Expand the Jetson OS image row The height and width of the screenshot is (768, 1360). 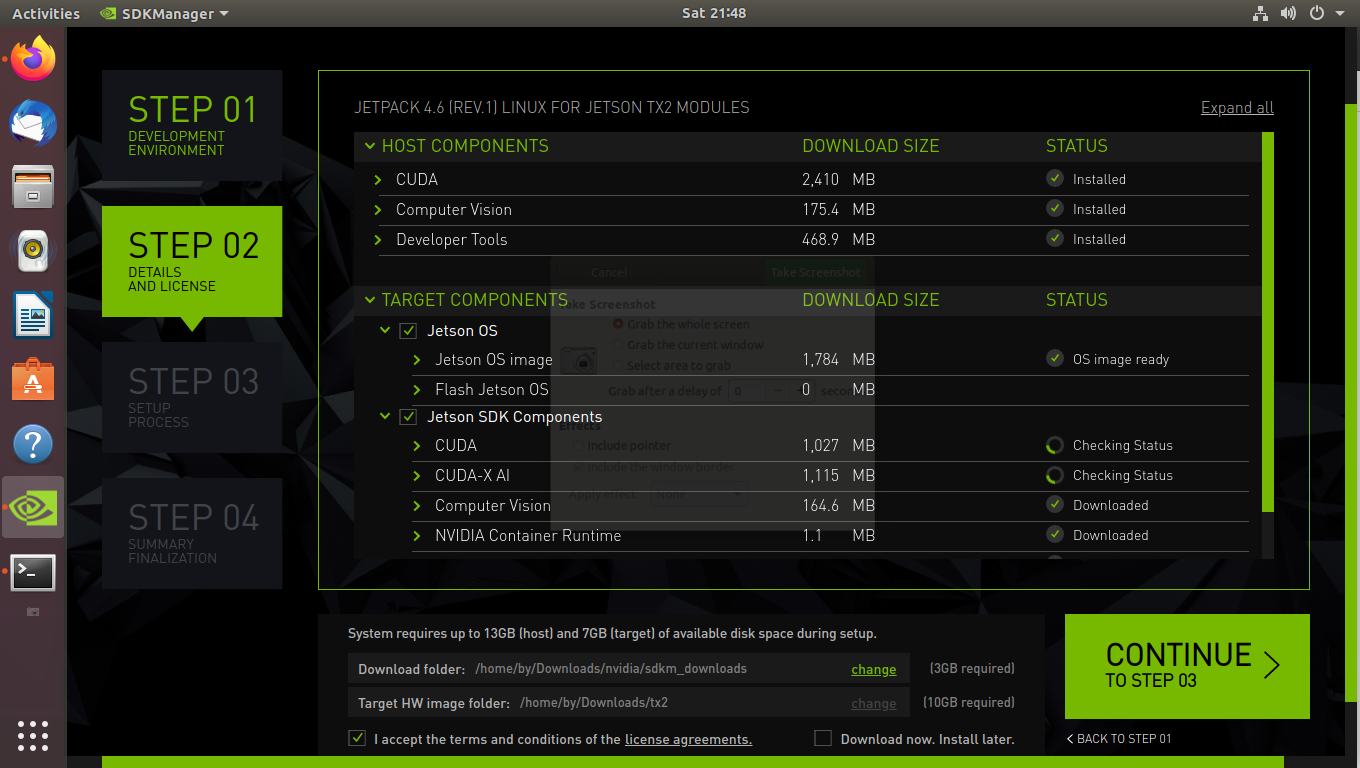[x=418, y=360]
